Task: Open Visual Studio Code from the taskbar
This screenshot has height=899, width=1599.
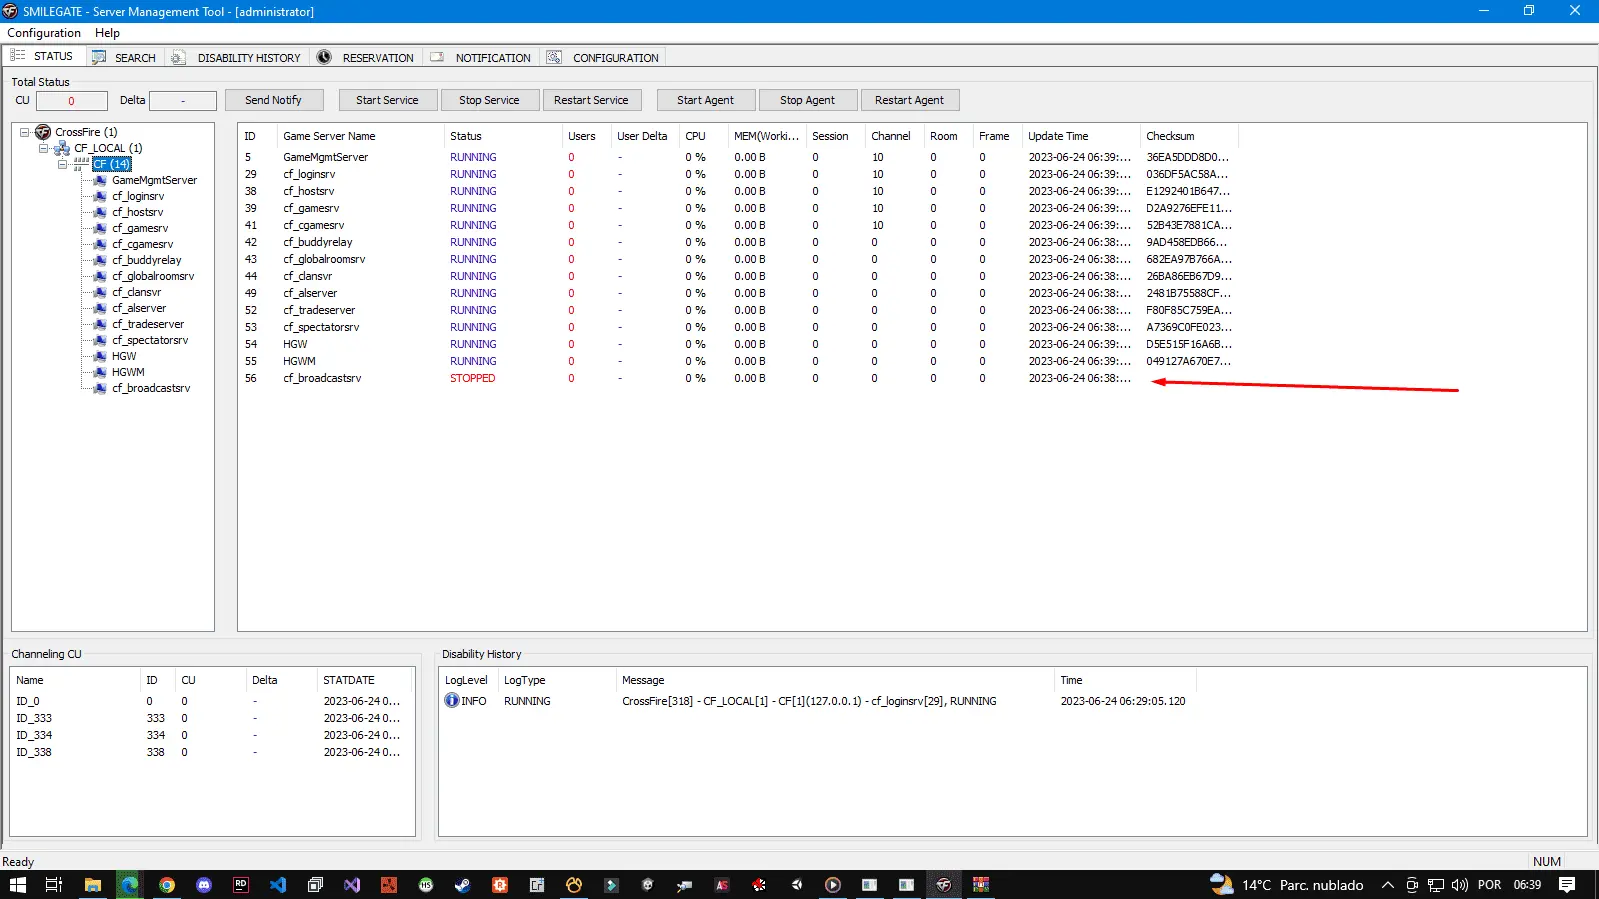Action: point(278,885)
